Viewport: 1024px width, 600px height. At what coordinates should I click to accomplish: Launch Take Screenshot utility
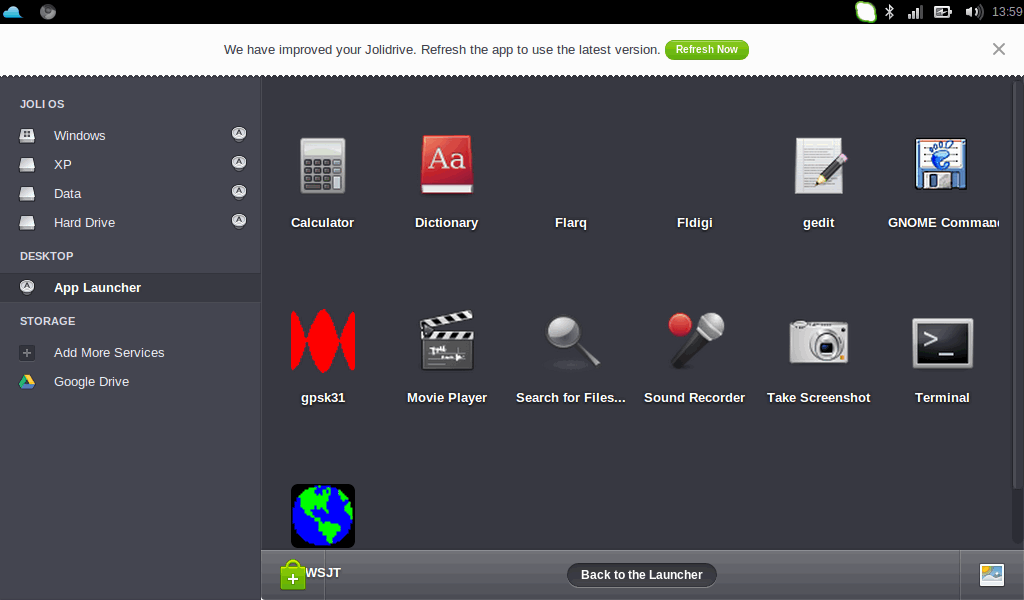[x=818, y=342]
